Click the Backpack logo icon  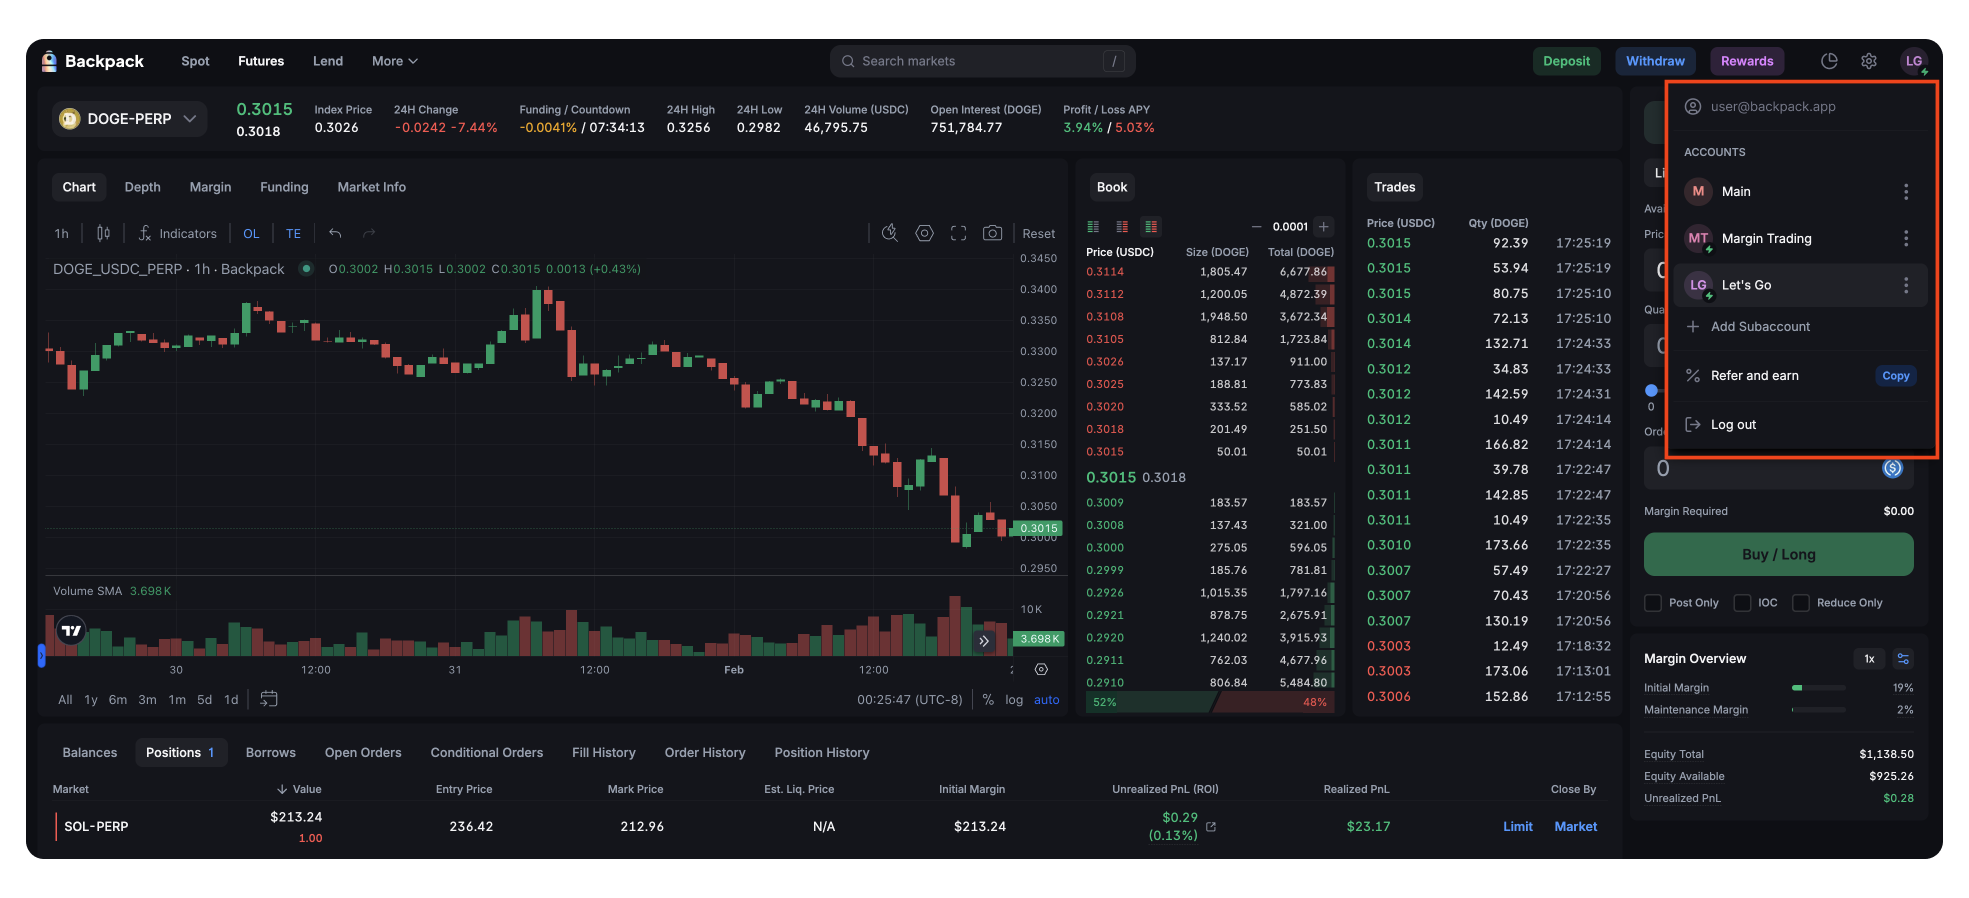click(49, 61)
